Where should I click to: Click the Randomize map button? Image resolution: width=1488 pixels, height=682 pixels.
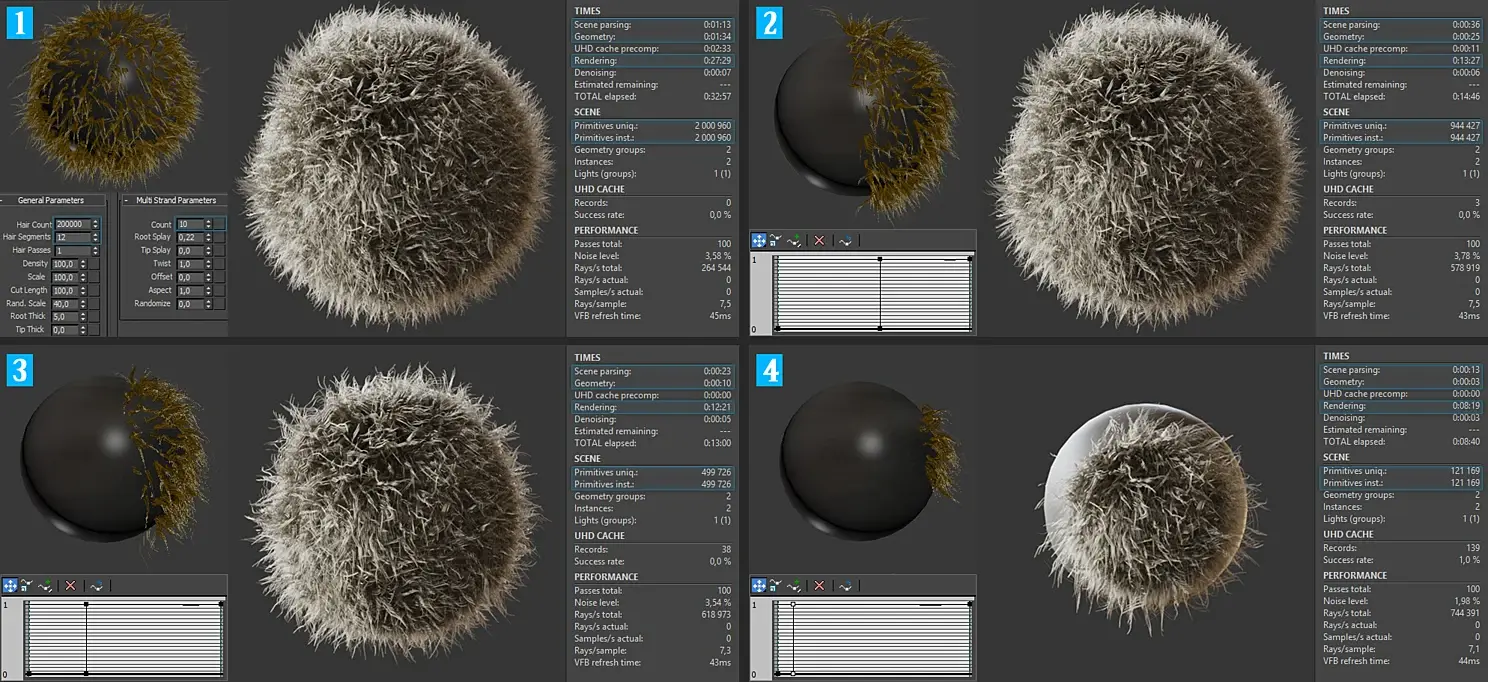coord(220,304)
